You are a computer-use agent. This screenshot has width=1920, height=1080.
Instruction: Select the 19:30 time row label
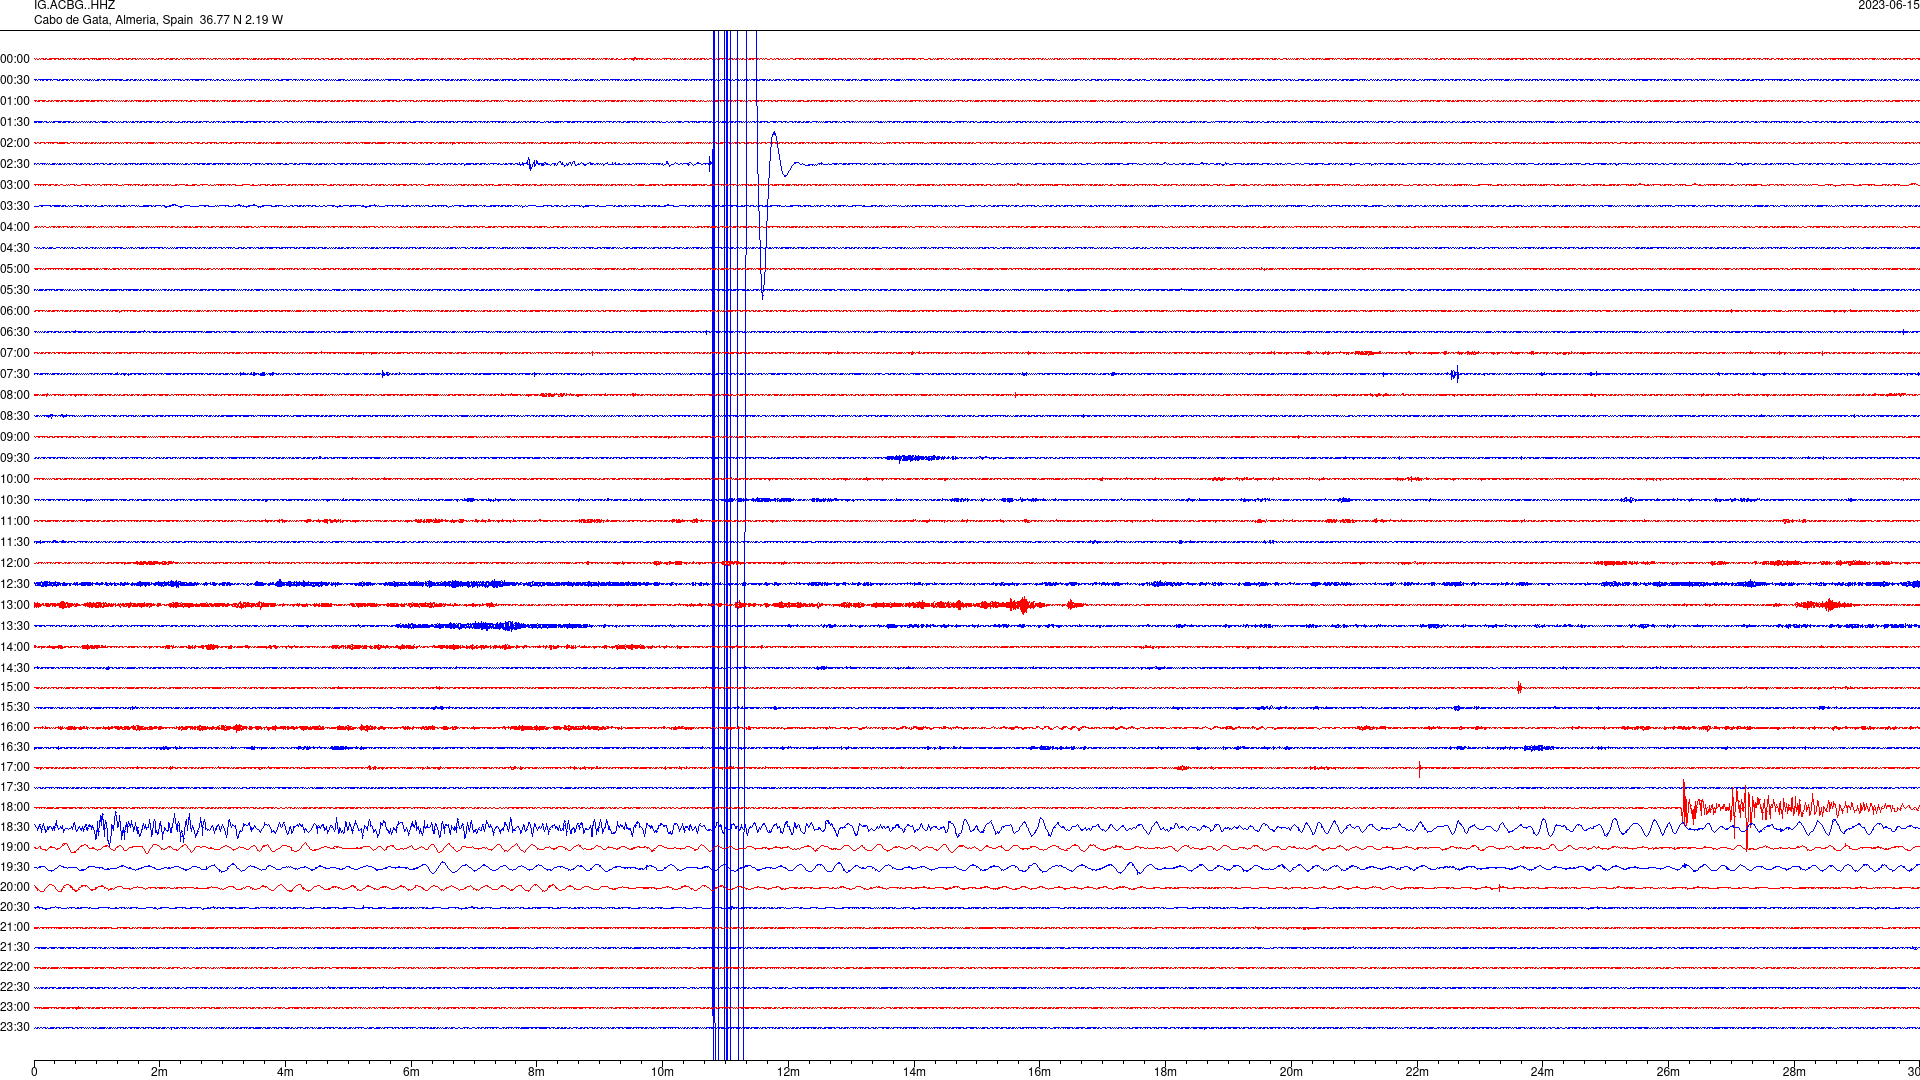pyautogui.click(x=15, y=867)
